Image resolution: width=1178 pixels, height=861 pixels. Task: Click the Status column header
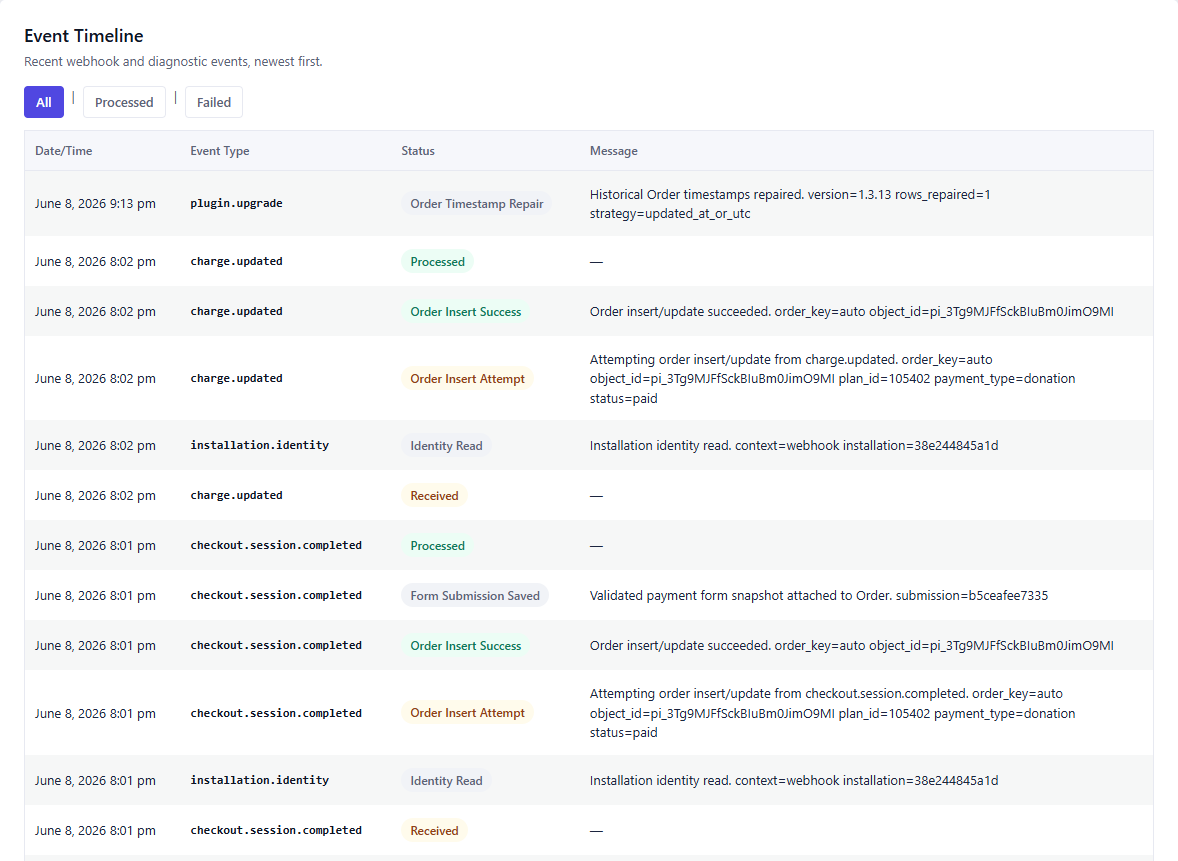(418, 151)
